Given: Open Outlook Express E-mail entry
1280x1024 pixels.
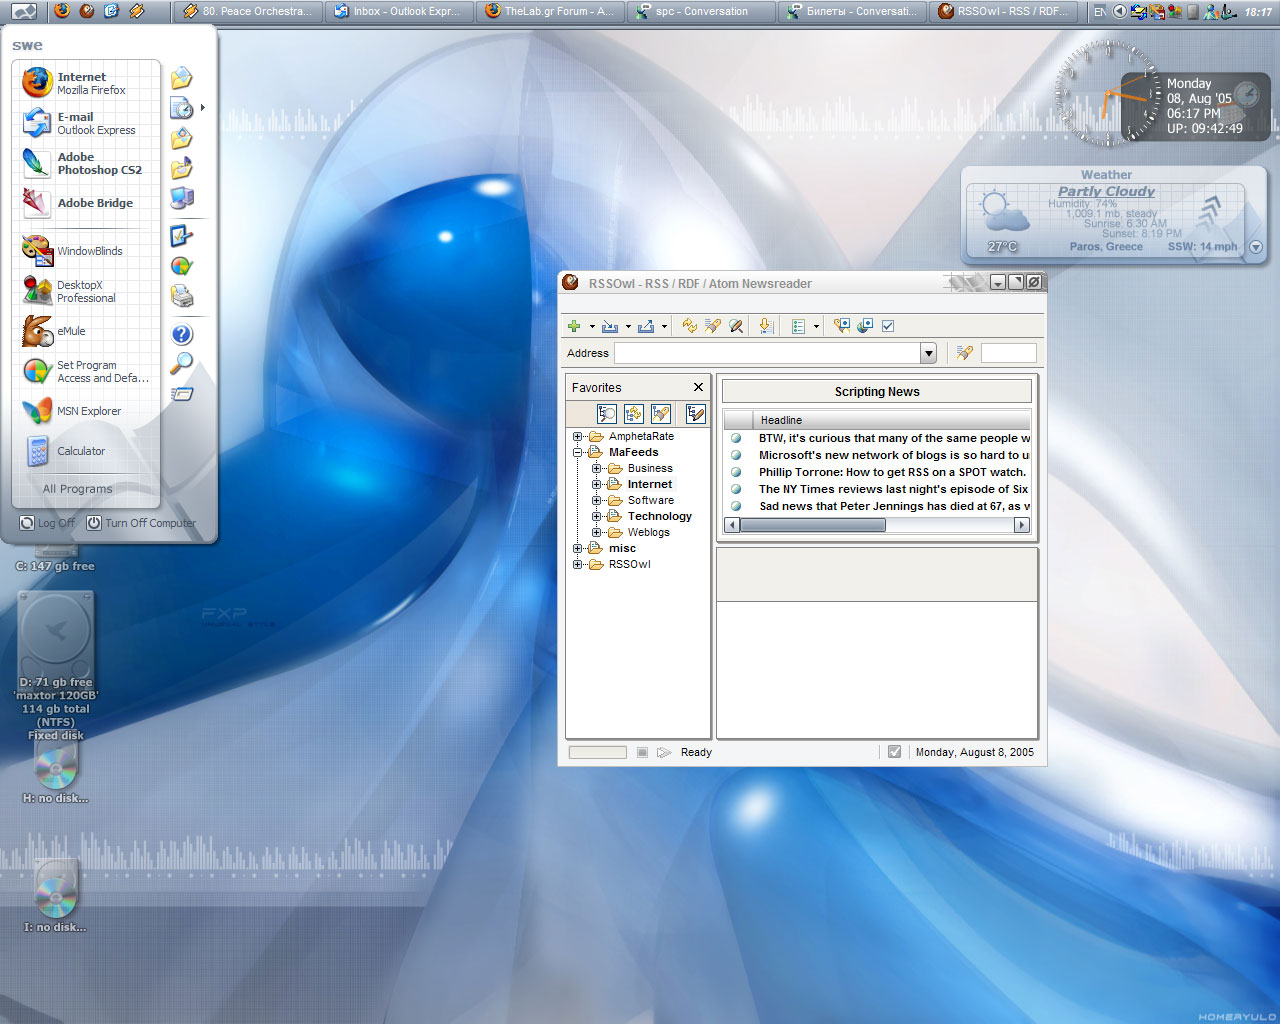Looking at the screenshot, I should click(x=88, y=123).
